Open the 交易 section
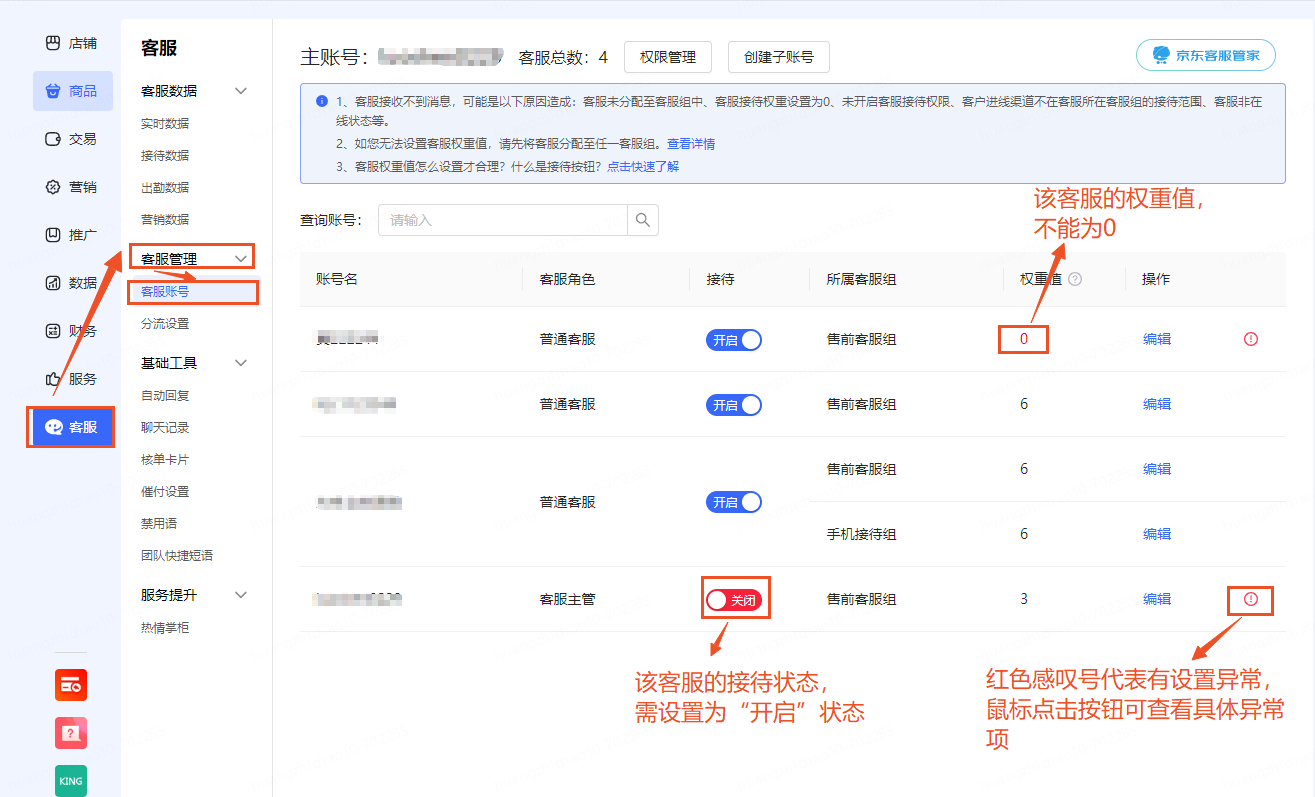This screenshot has width=1315, height=797. tap(72, 139)
